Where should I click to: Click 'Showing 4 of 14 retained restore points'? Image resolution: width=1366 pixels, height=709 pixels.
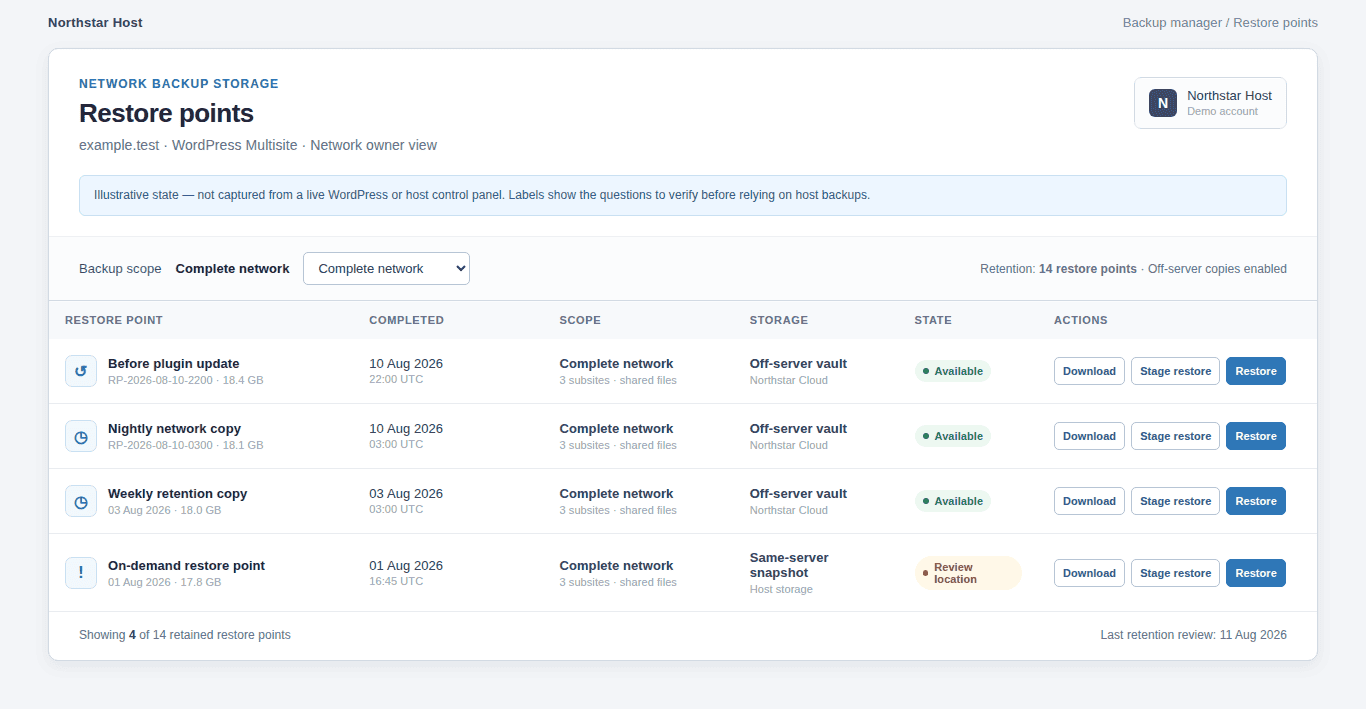click(x=185, y=635)
